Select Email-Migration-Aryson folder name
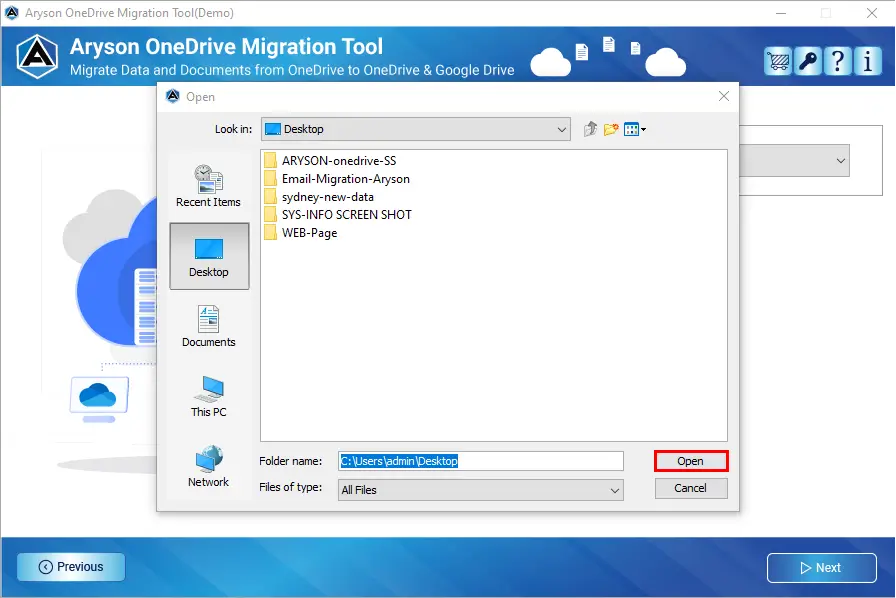Image resolution: width=896 pixels, height=598 pixels. pyautogui.click(x=346, y=179)
